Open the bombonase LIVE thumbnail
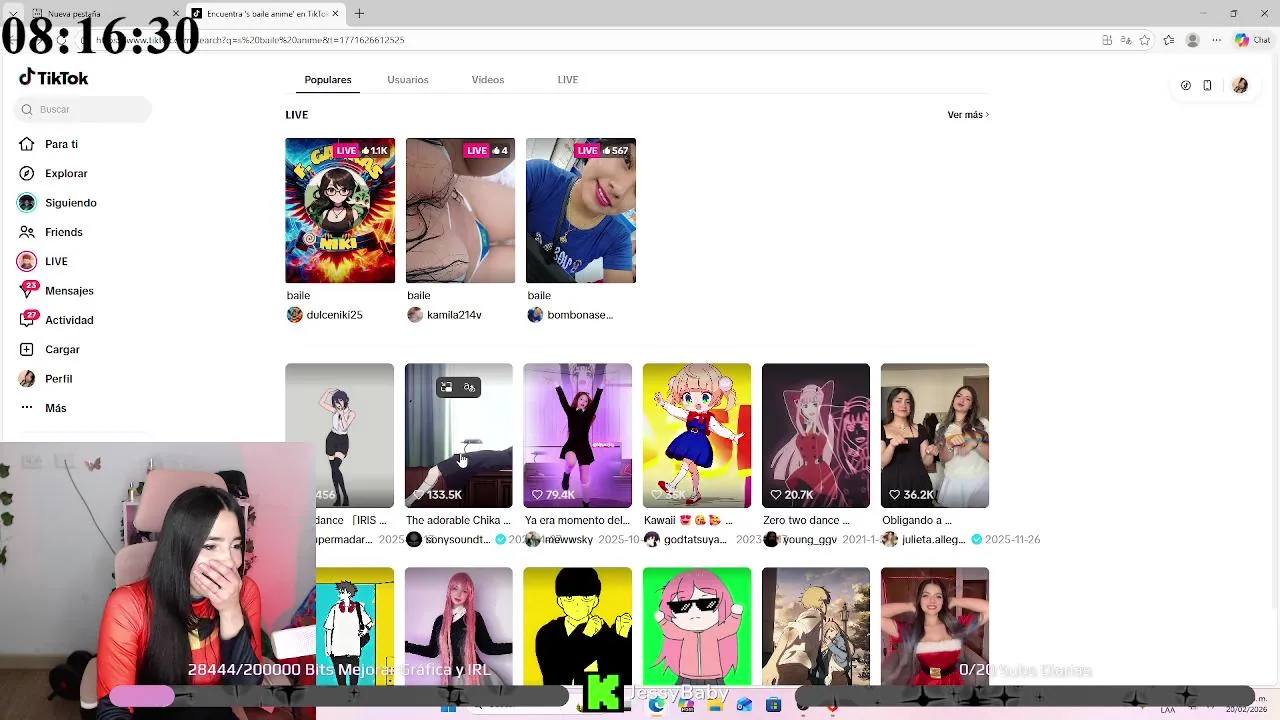The image size is (1280, 720). 581,210
